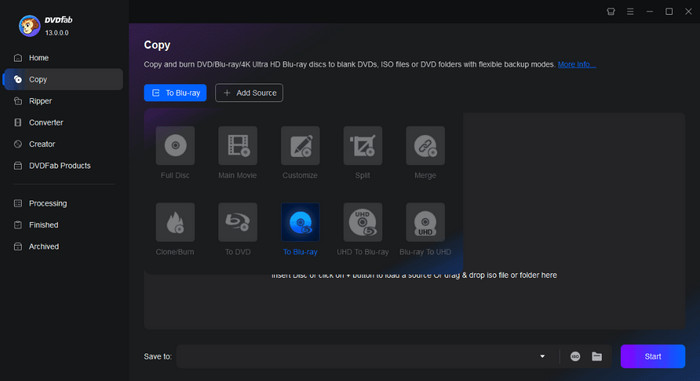Follow the More Info link

pyautogui.click(x=576, y=64)
